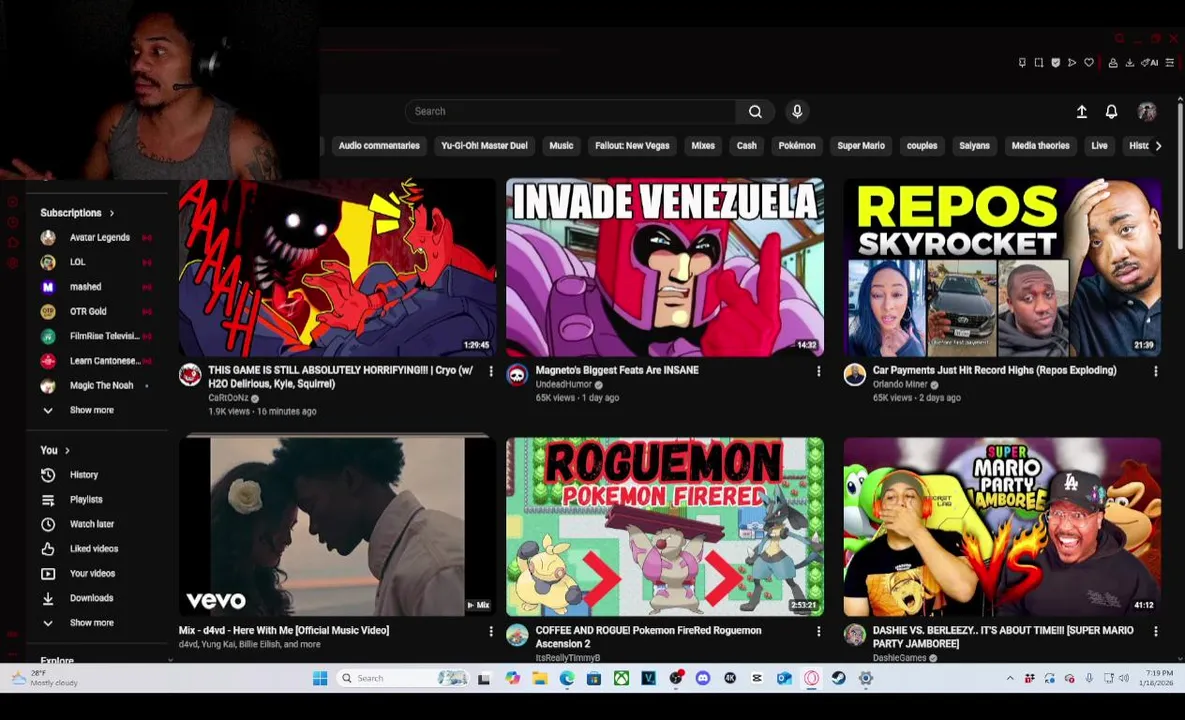Screen dimensions: 1185x720
Task: Click the browser send/flow arrow icon
Action: (x=1072, y=63)
